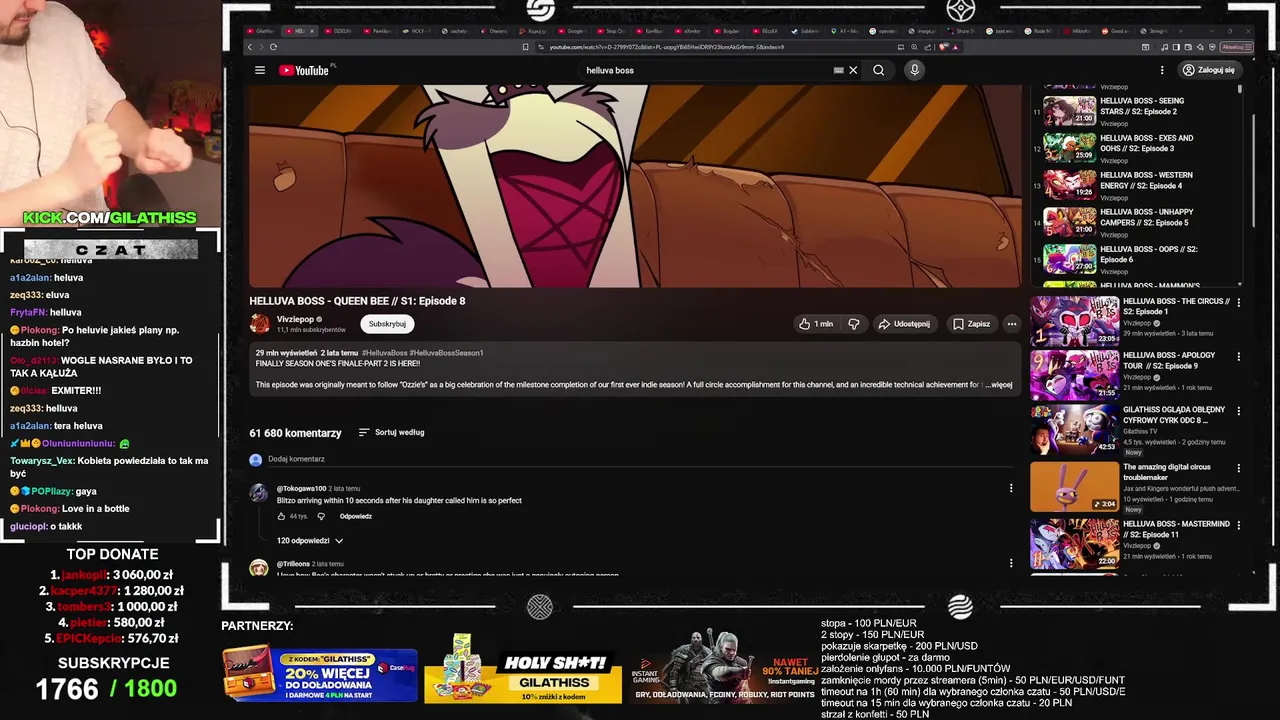Open more actions ellipsis next to Zapisz

tap(1012, 324)
